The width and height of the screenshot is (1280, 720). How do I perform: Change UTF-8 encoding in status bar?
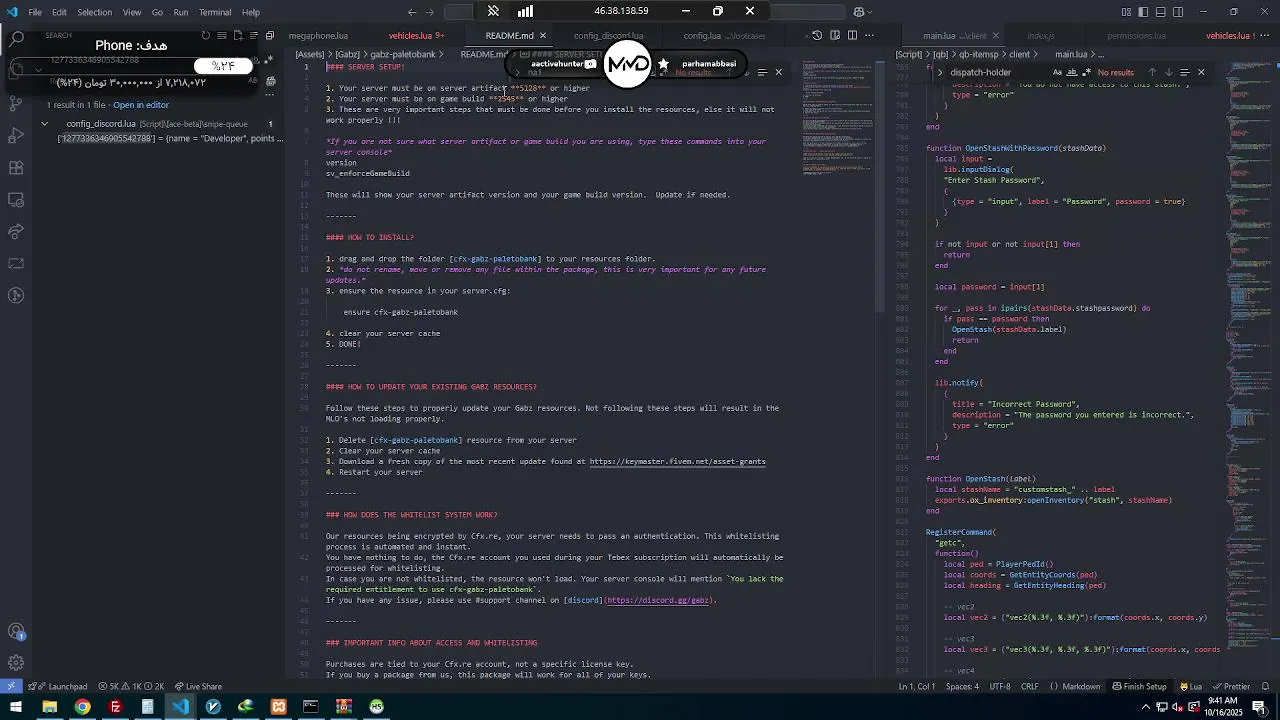click(x=1000, y=686)
